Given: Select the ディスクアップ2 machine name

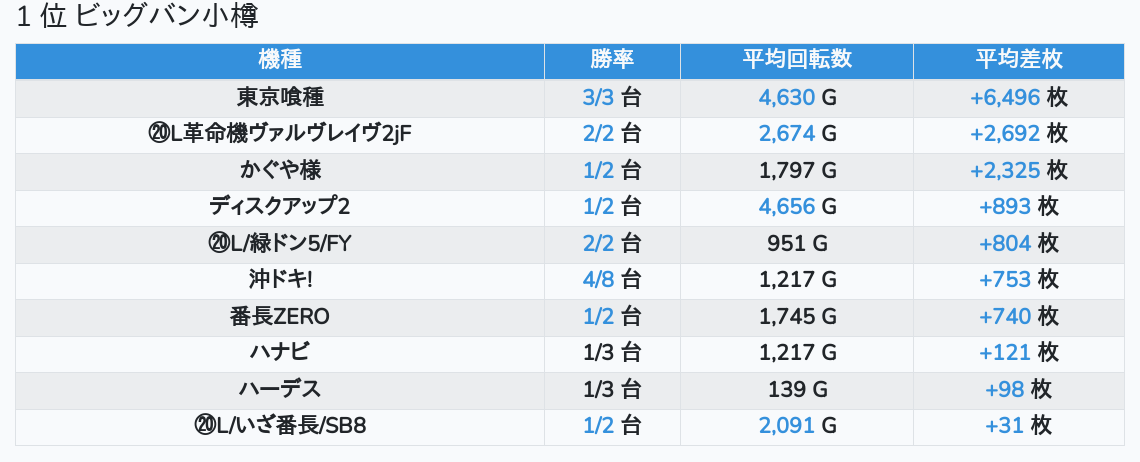Looking at the screenshot, I should coord(280,207).
